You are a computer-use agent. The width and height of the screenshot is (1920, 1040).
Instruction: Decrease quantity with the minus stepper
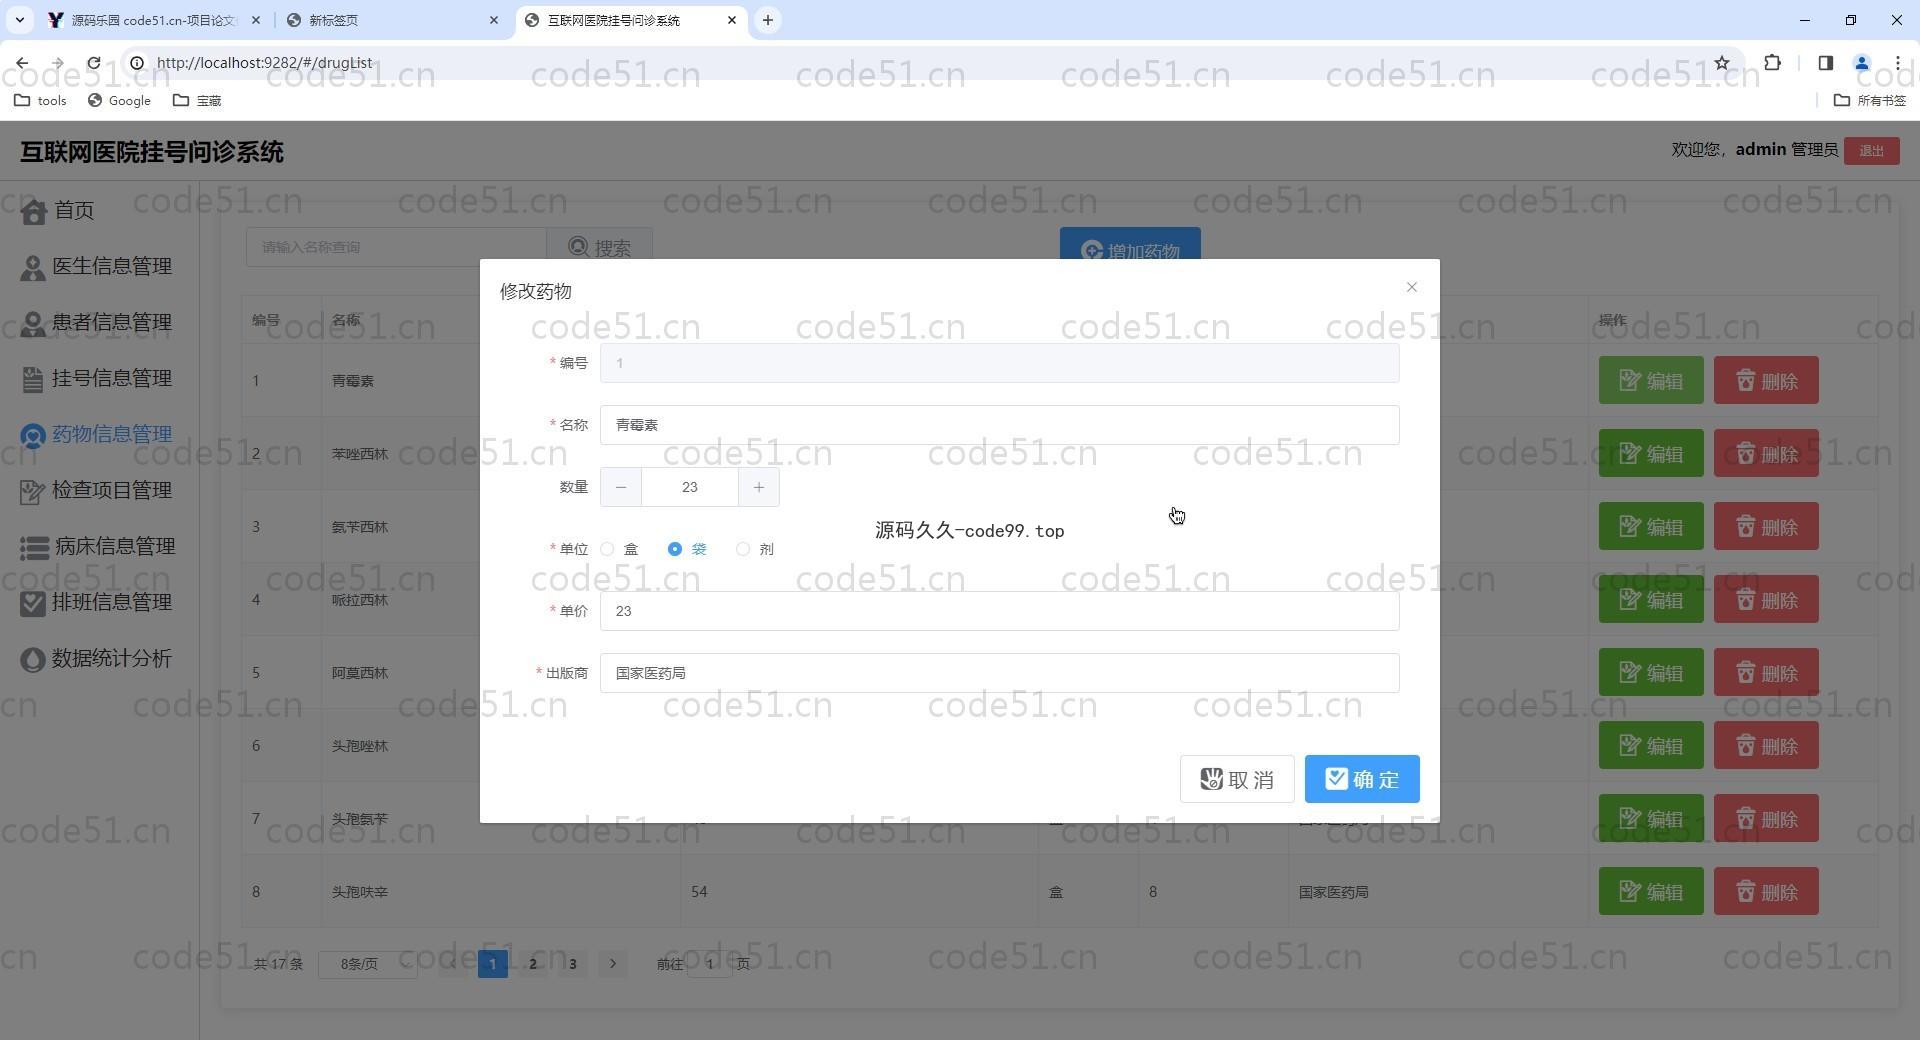pyautogui.click(x=621, y=487)
